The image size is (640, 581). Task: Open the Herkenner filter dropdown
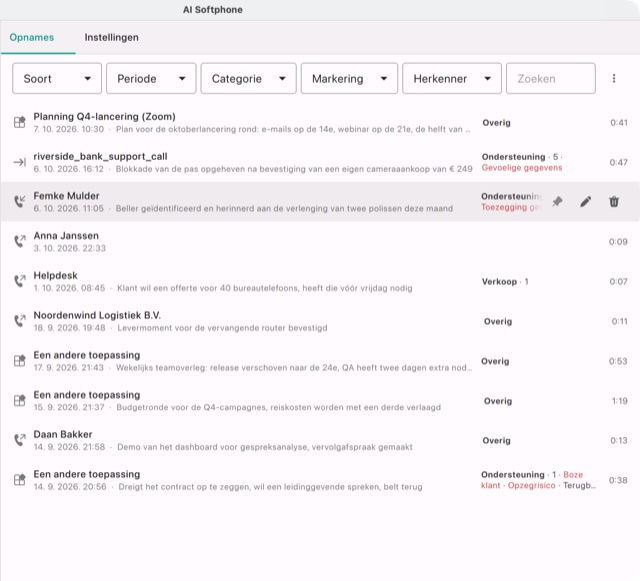[x=452, y=78]
